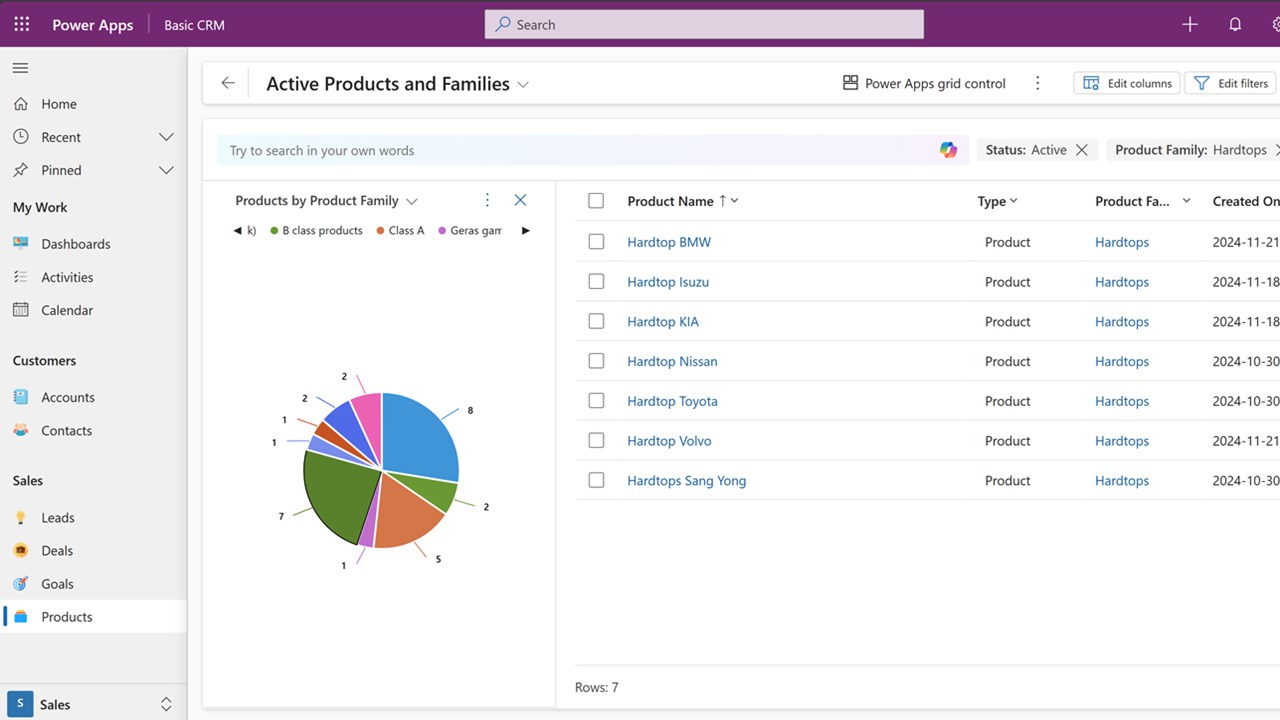This screenshot has width=1280, height=720.
Task: Open the app launcher waffle icon
Action: point(21,24)
